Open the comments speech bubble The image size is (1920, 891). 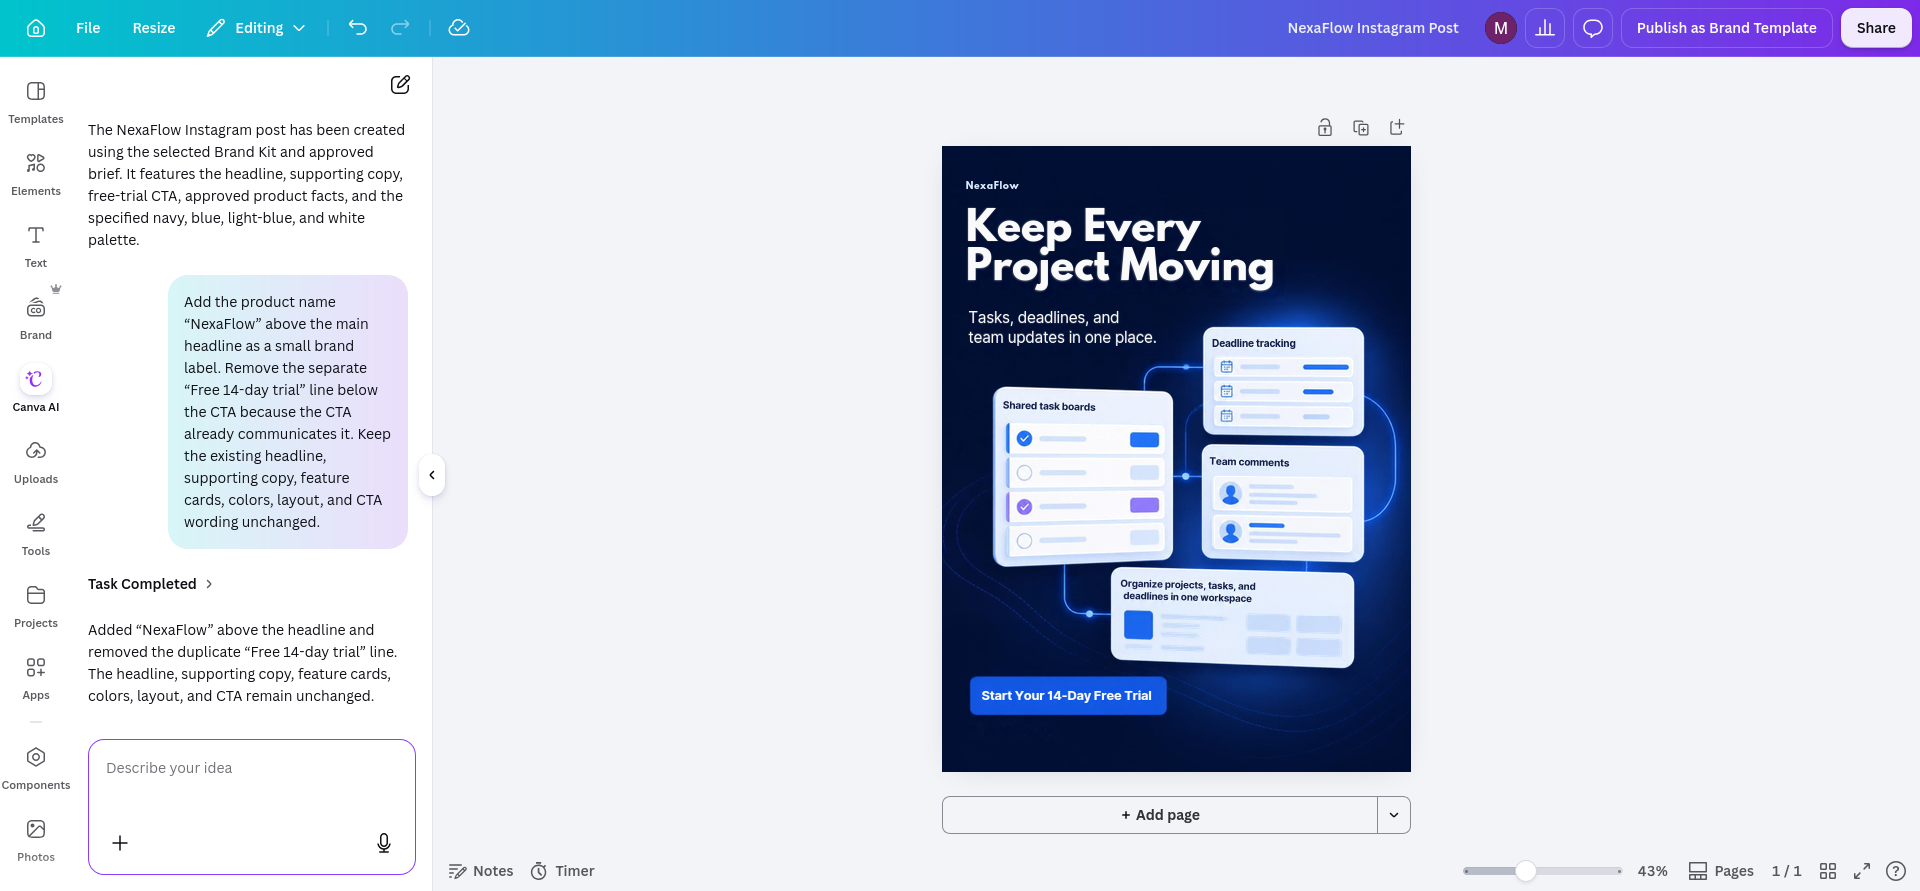(1593, 28)
